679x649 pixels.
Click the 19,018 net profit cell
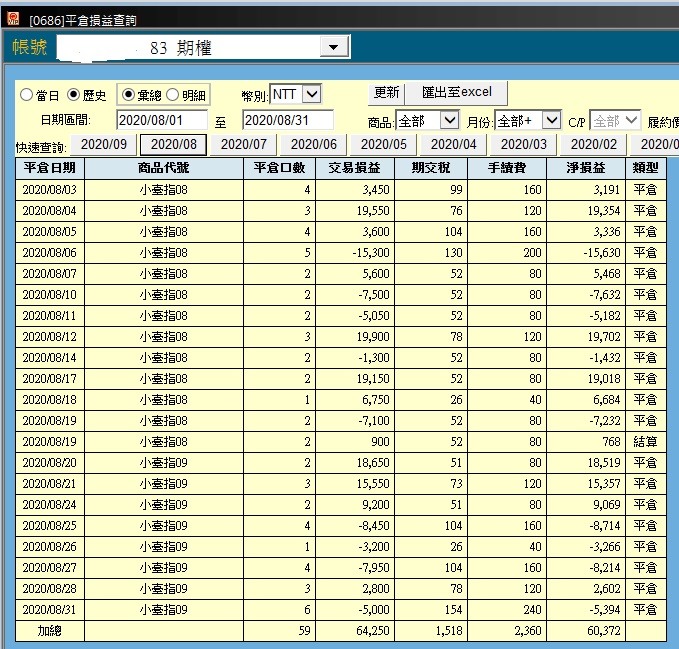(586, 379)
